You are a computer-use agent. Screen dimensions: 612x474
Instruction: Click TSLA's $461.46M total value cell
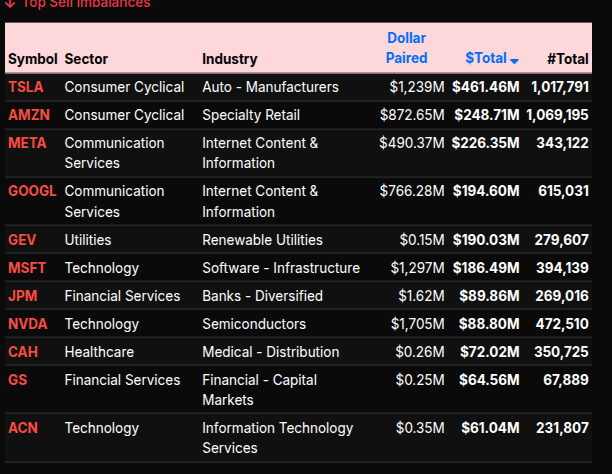pyautogui.click(x=485, y=87)
